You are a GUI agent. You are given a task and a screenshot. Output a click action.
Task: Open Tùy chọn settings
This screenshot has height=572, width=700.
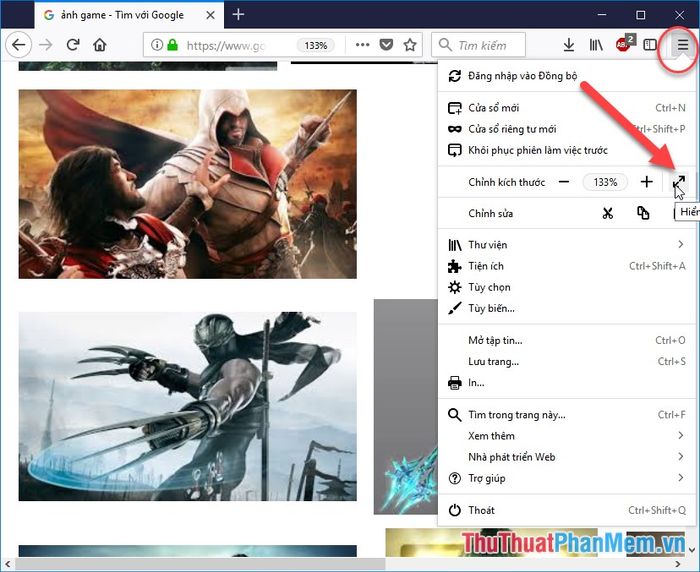(x=567, y=287)
